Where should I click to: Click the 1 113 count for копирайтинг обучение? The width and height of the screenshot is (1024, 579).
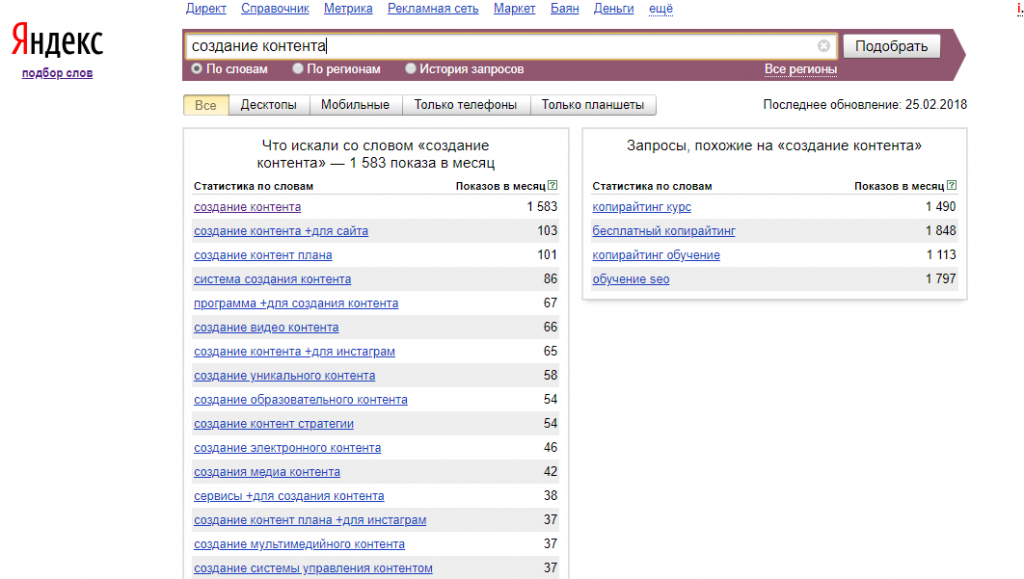941,255
